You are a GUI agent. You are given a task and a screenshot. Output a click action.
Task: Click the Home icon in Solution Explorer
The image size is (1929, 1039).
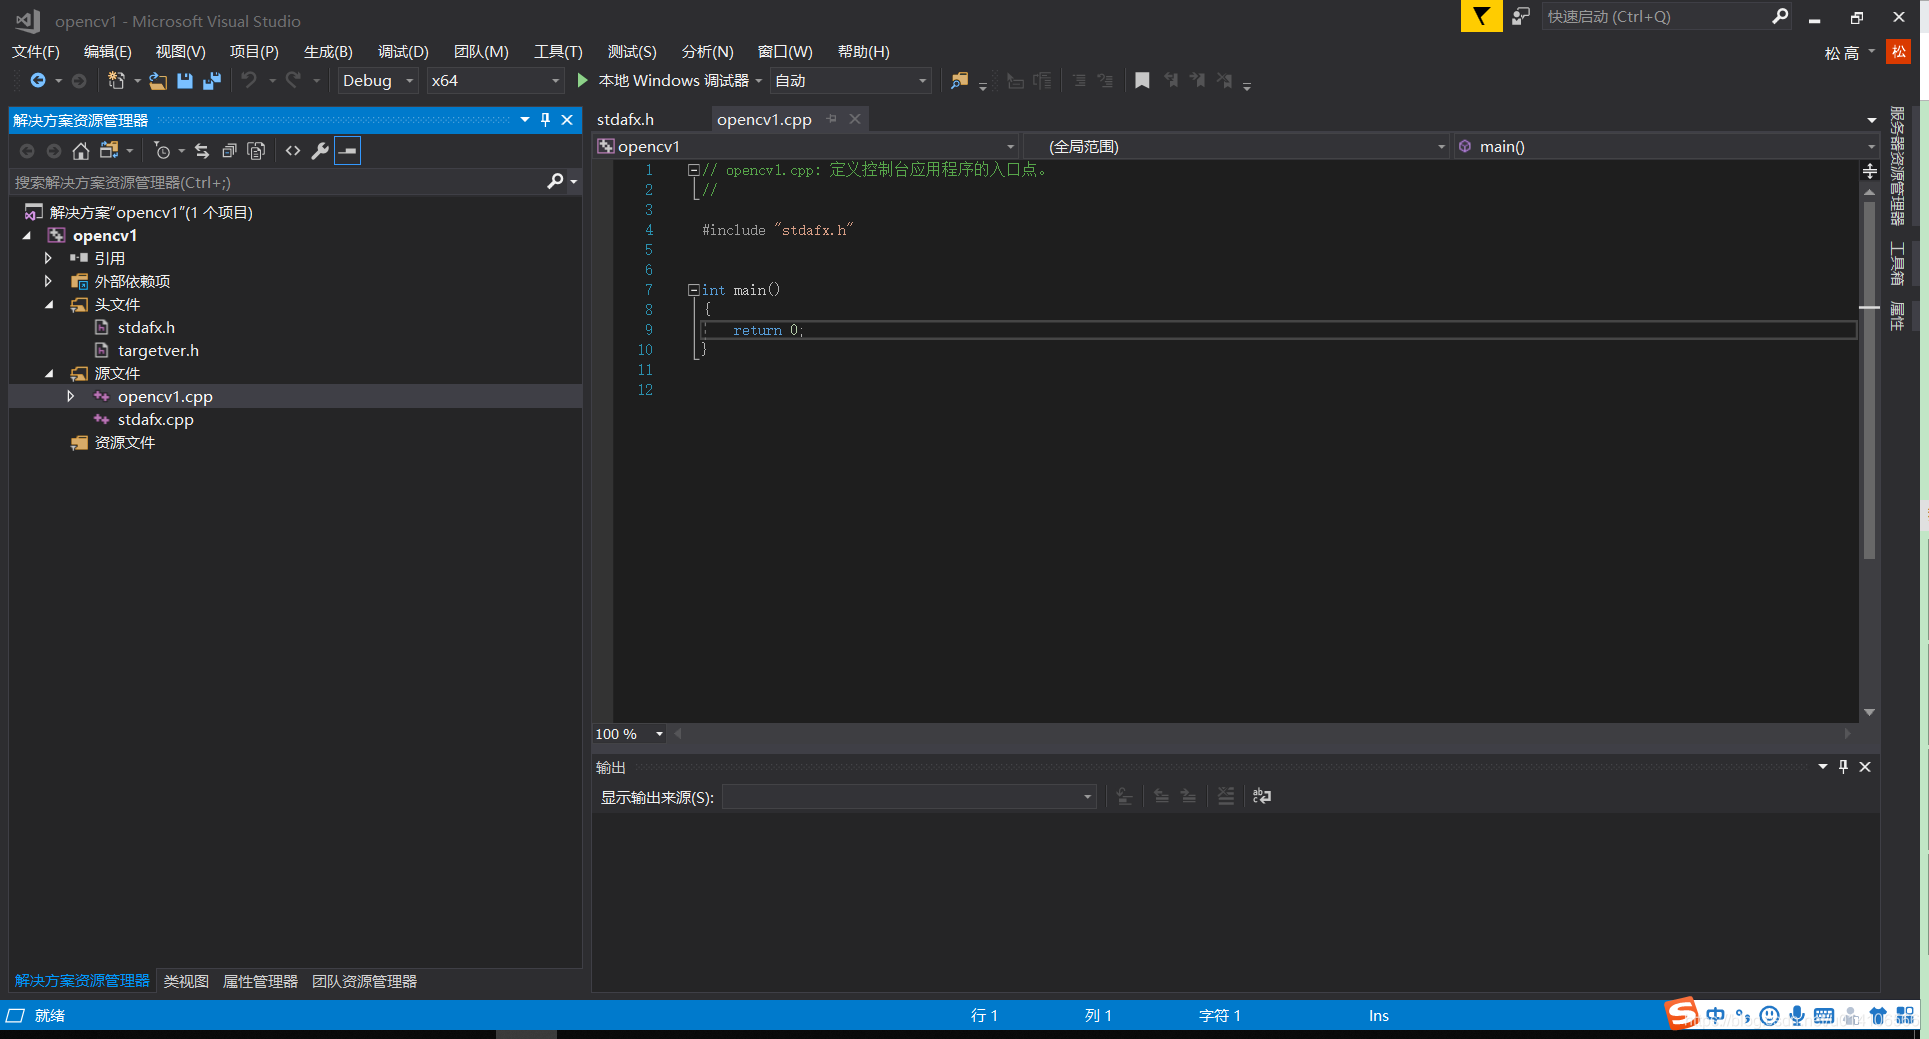[x=81, y=151]
